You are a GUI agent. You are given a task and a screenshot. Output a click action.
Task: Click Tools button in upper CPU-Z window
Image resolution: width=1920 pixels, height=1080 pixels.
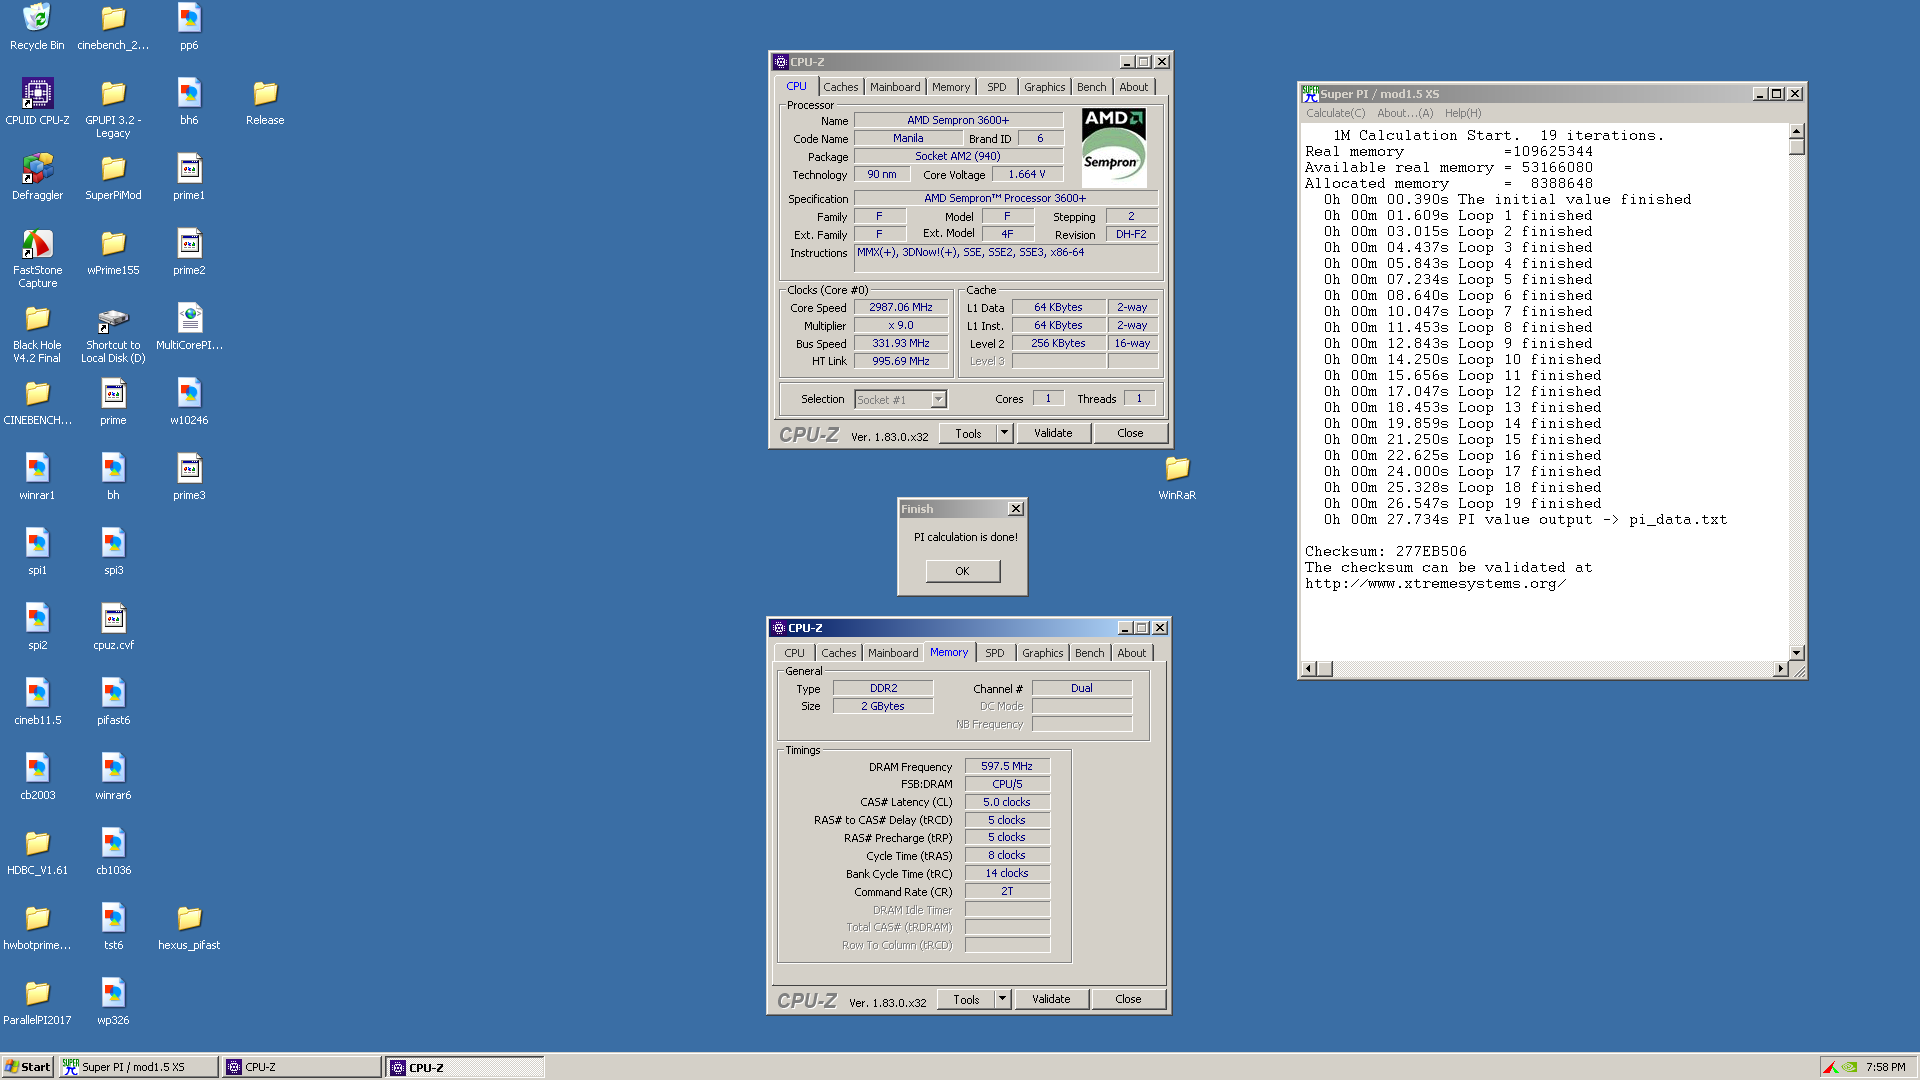968,433
